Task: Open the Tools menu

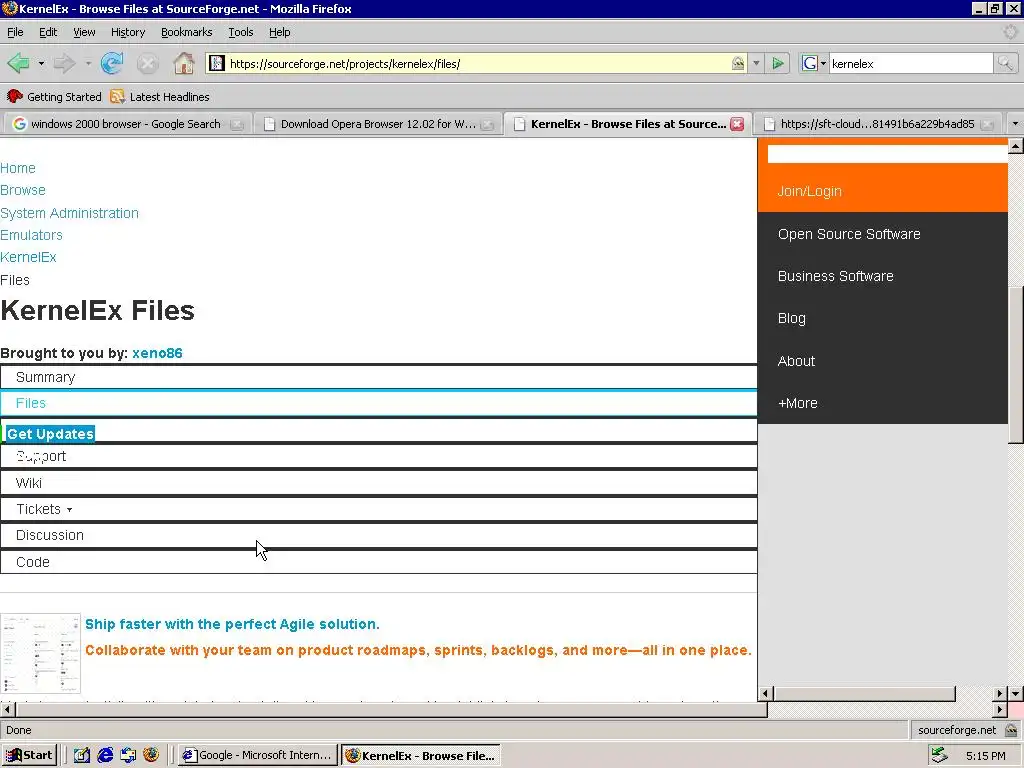Action: tap(240, 32)
